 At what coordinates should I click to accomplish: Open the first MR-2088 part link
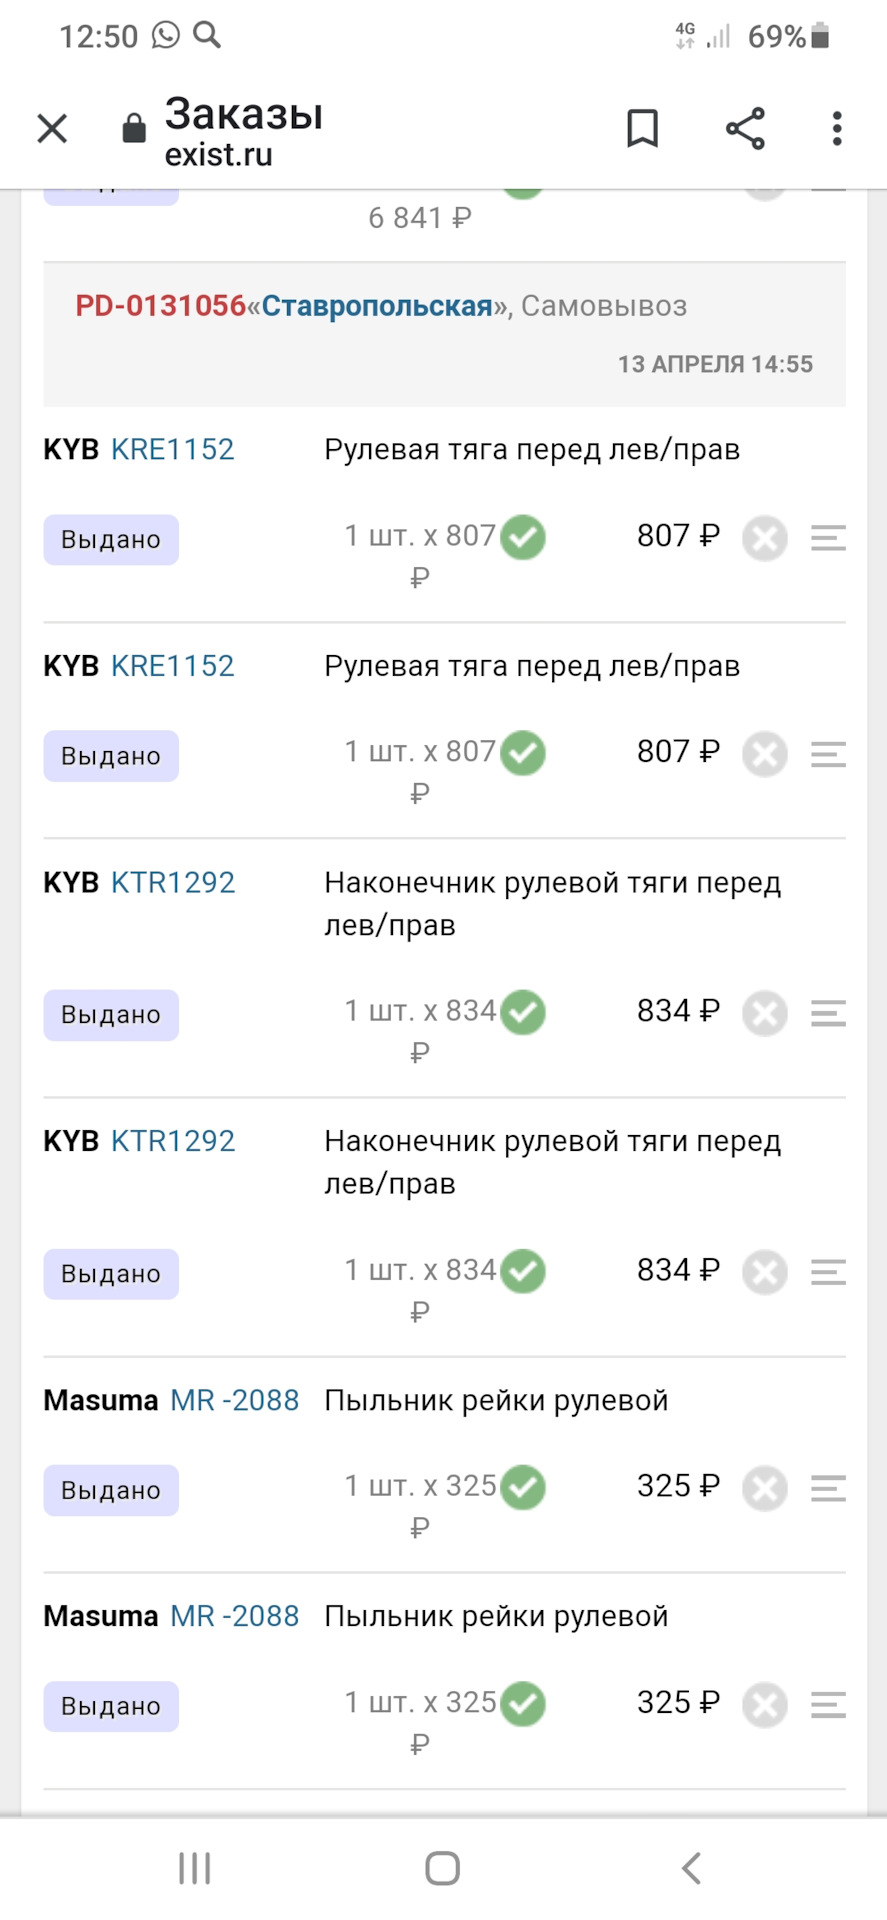coord(234,1400)
